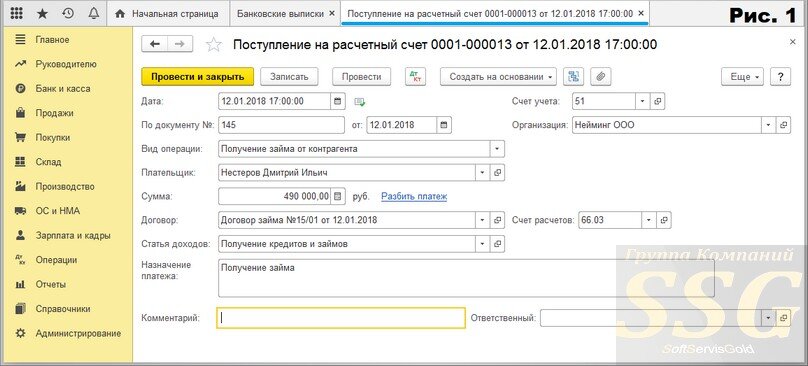Open document structure icon in toolbar
This screenshot has height=366, width=808.
tap(574, 77)
